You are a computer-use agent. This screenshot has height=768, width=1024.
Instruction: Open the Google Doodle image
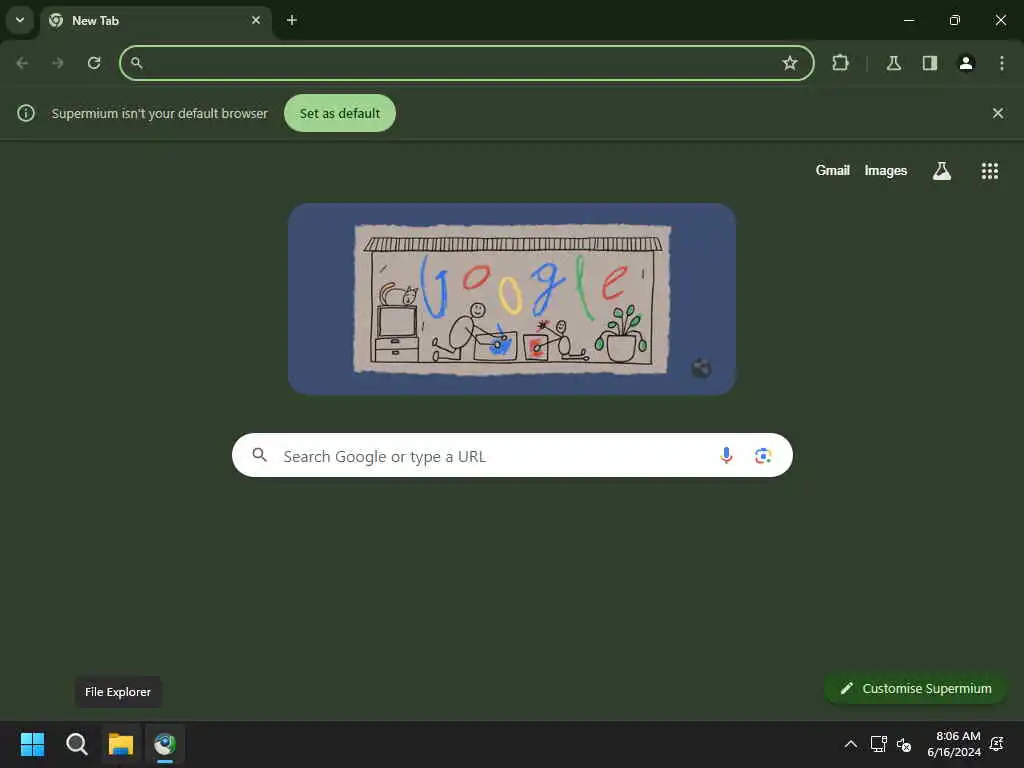click(x=512, y=298)
